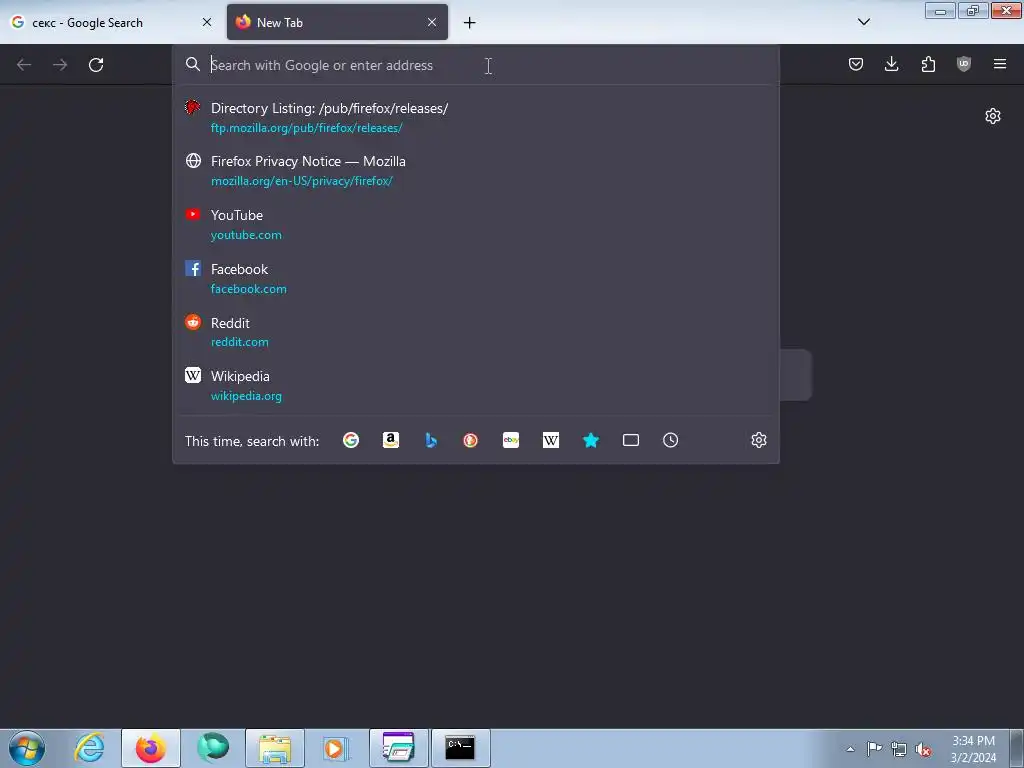This screenshot has height=768, width=1024.
Task: Open File Explorer folder on taskbar
Action: (x=275, y=748)
